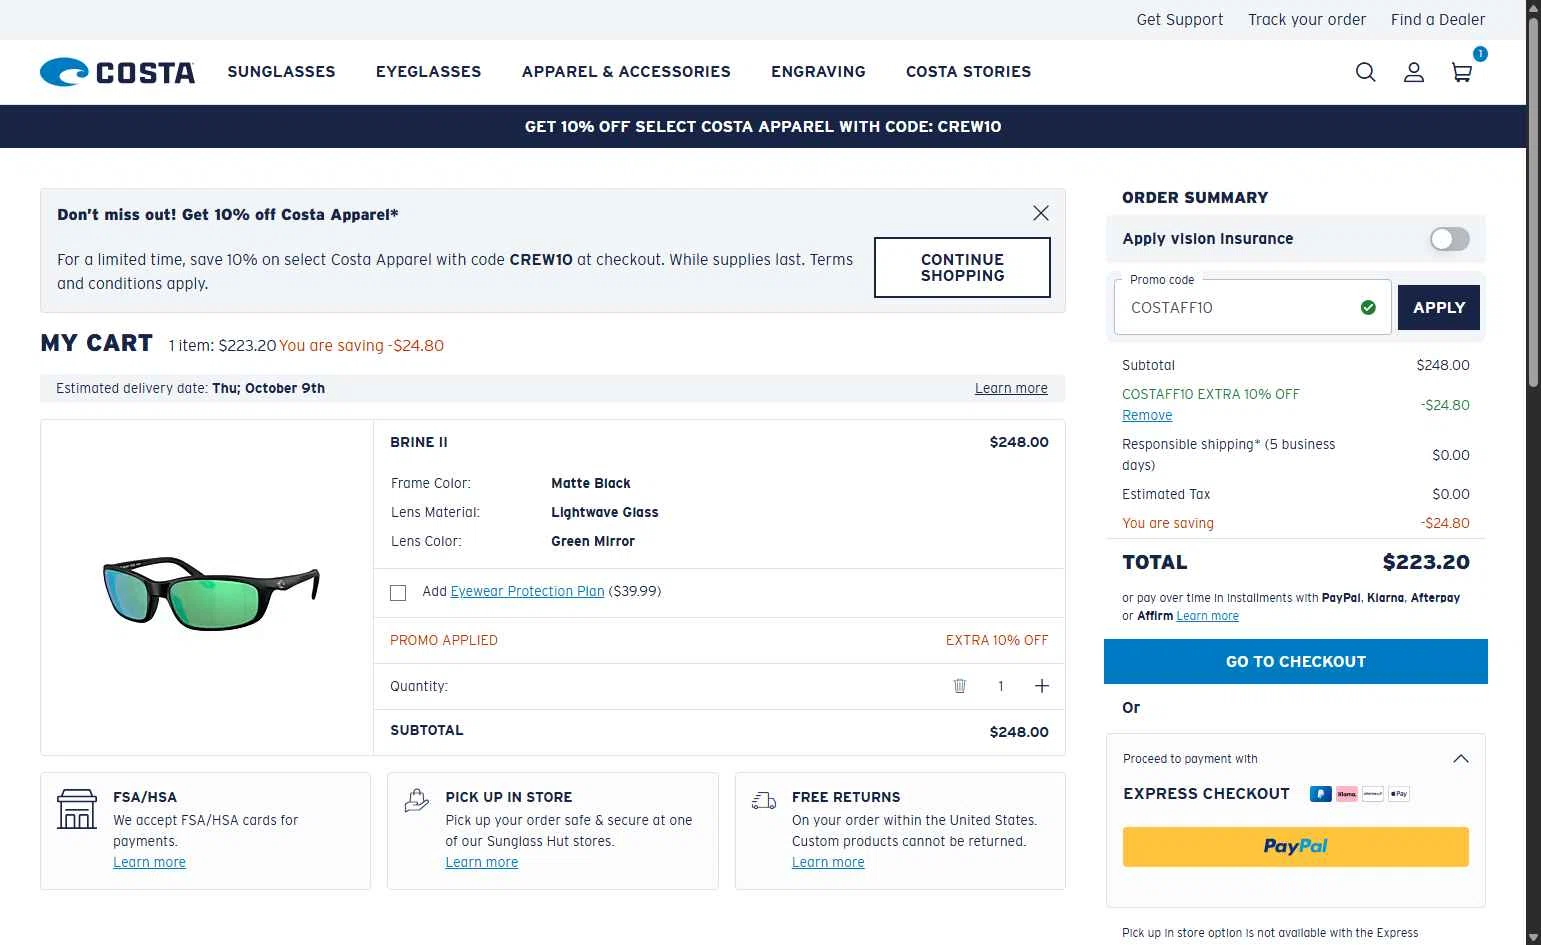The image size is (1541, 945).
Task: Open the account profile icon
Action: 1413,72
